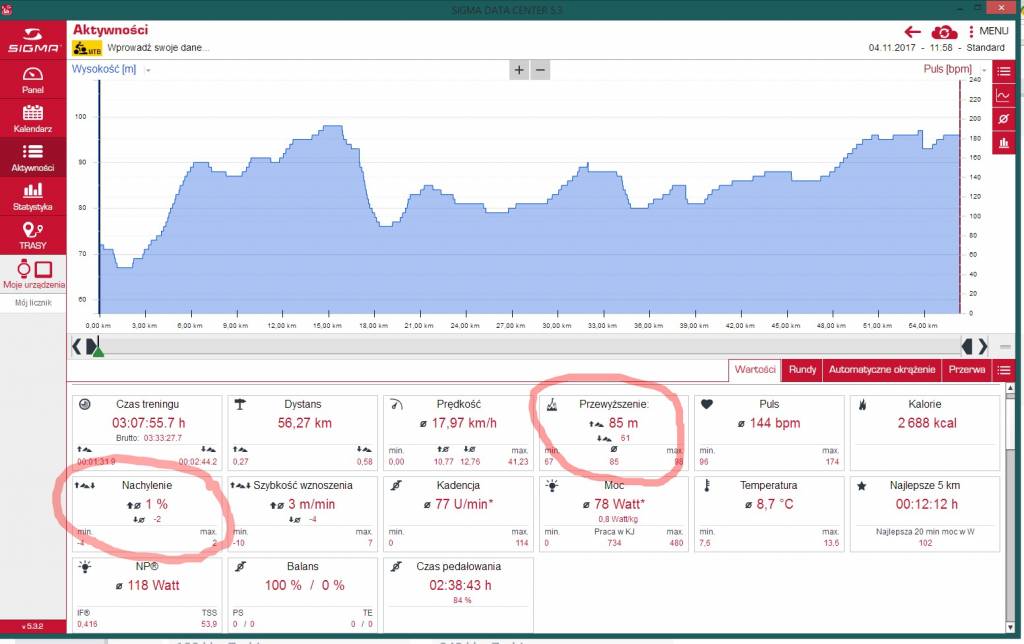Open TRASY routes section
1024x644 pixels.
[x=33, y=235]
